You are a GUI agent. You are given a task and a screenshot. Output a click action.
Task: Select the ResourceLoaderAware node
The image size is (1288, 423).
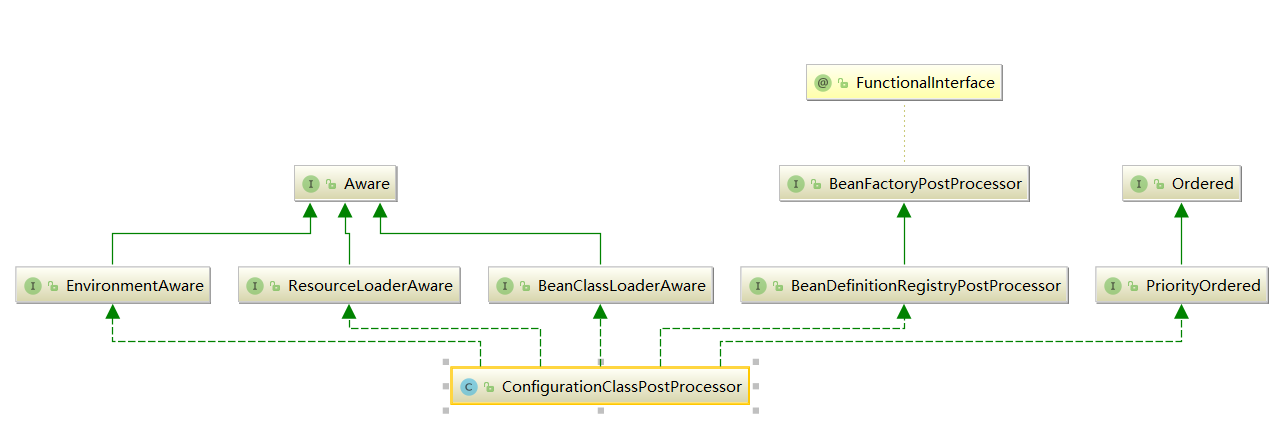[x=349, y=286]
